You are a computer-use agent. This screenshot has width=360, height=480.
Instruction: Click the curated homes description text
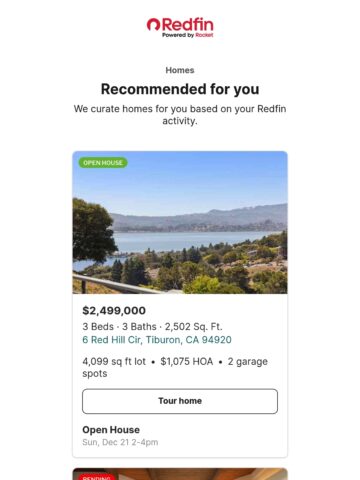click(180, 115)
